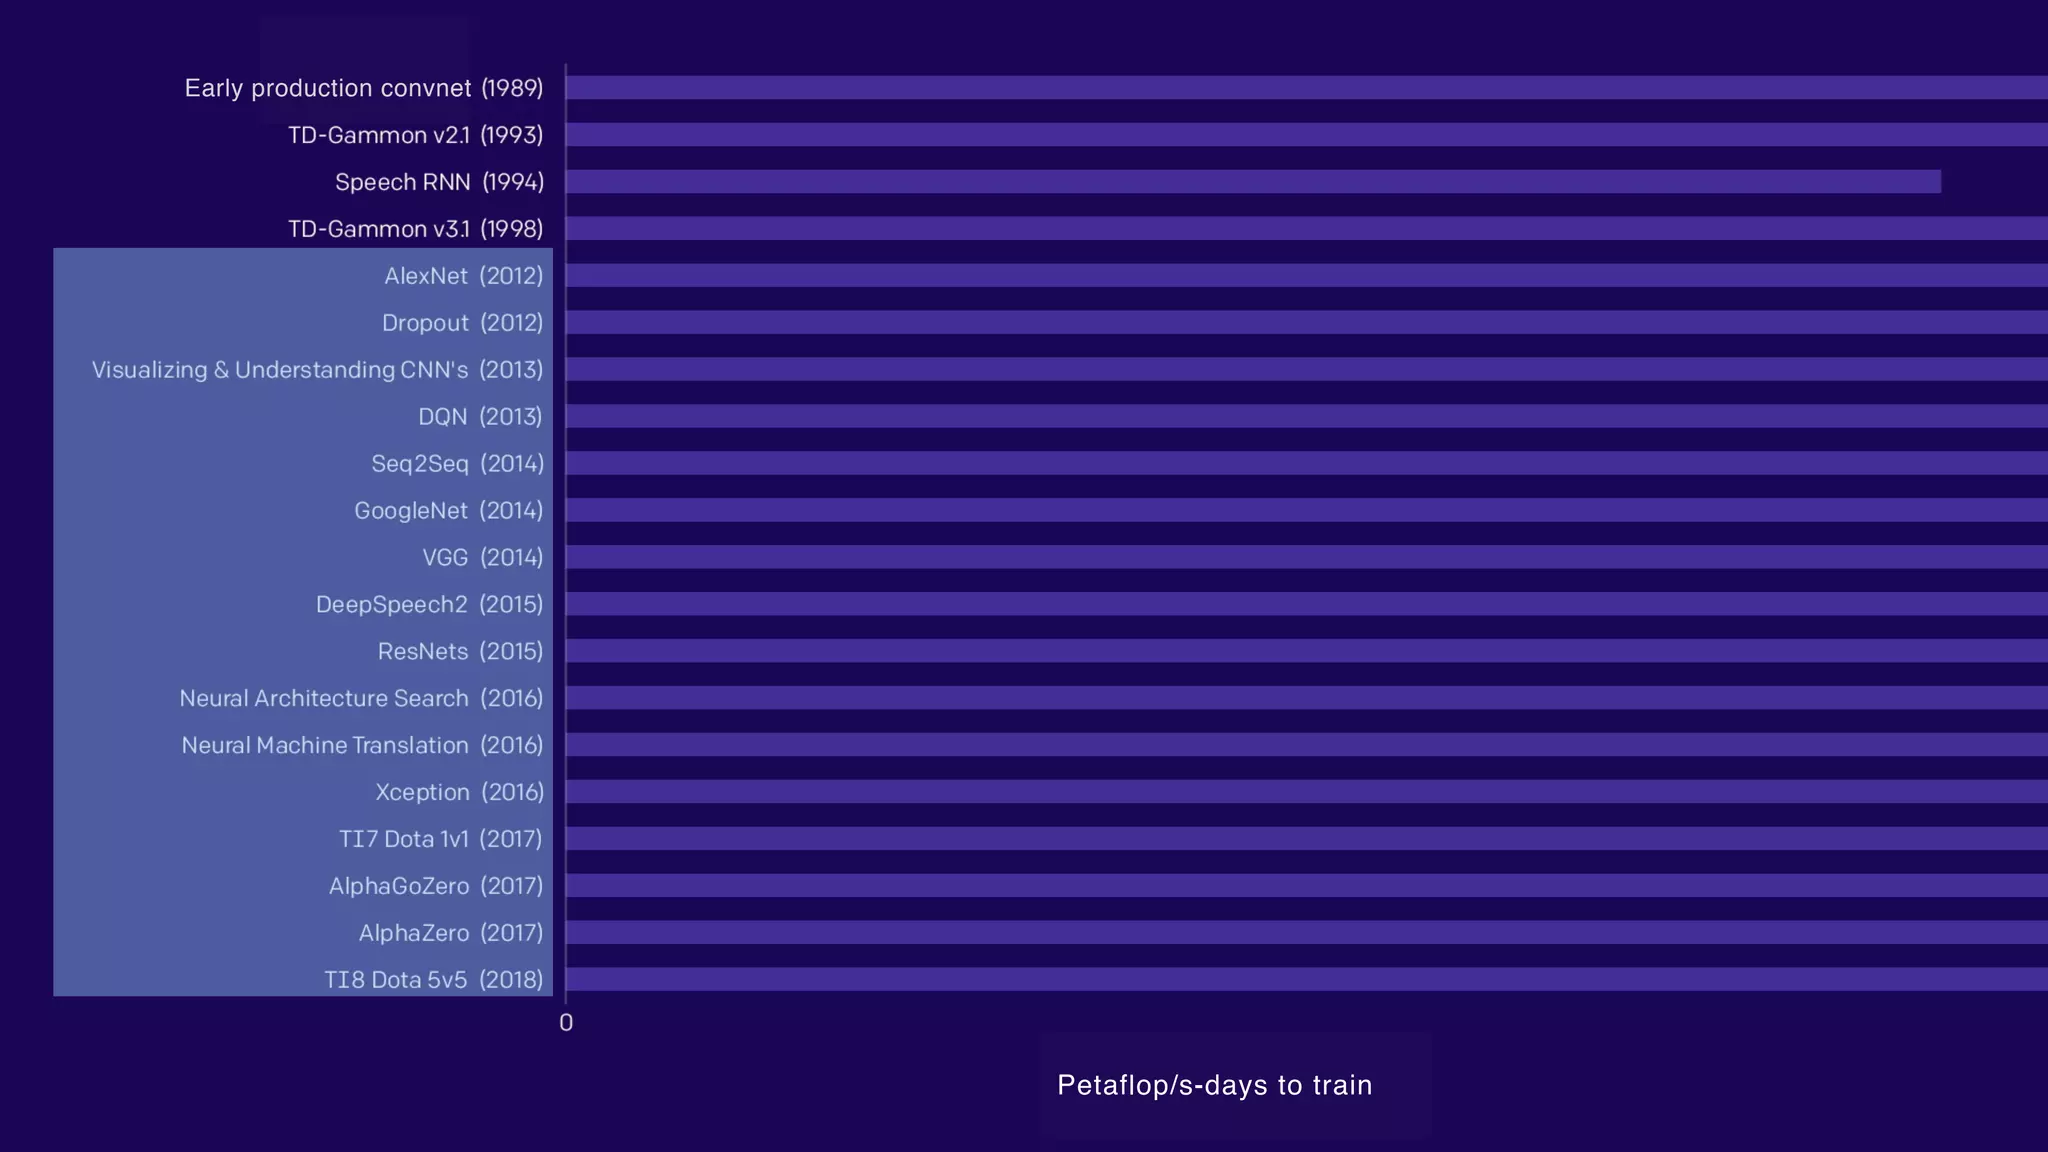The image size is (2048, 1152).
Task: Click the 'TI8 Dota 5v5 (2018)' label
Action: (434, 981)
